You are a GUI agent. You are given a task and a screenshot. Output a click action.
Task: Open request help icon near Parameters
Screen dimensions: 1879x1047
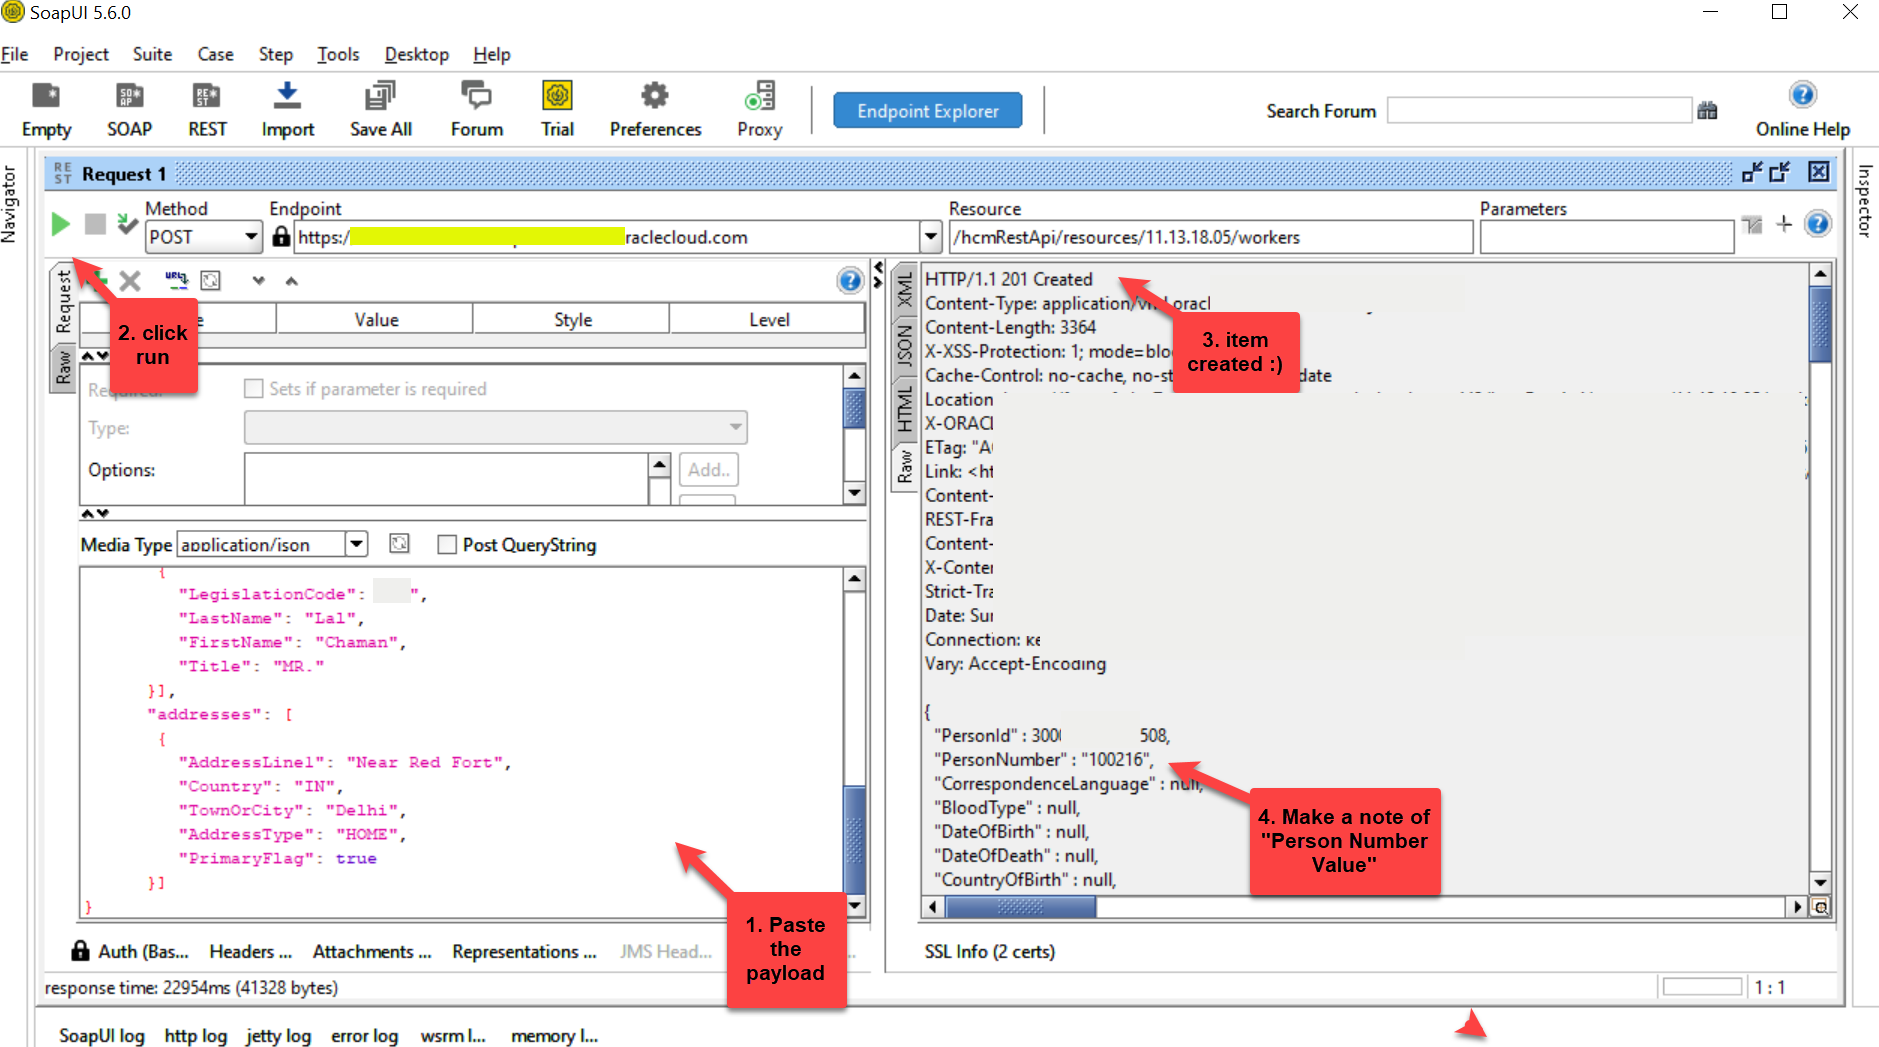pyautogui.click(x=1818, y=224)
